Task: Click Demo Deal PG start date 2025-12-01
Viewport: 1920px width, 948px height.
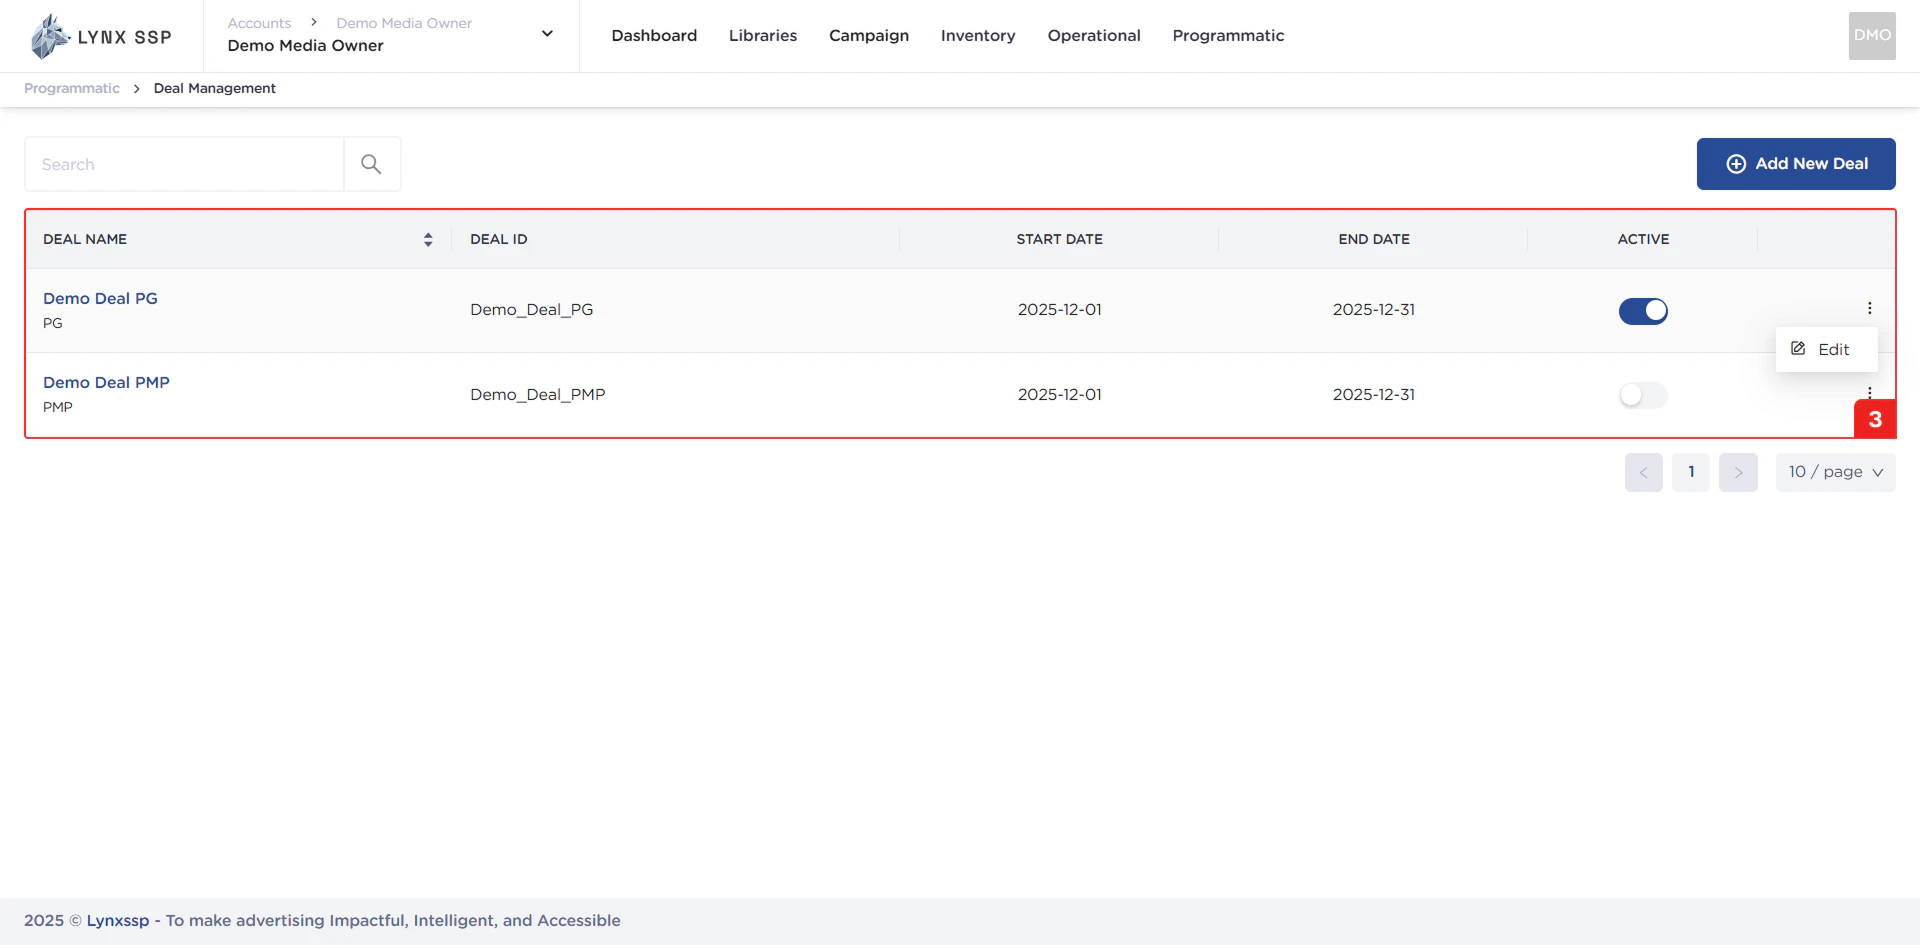Action: (1060, 310)
